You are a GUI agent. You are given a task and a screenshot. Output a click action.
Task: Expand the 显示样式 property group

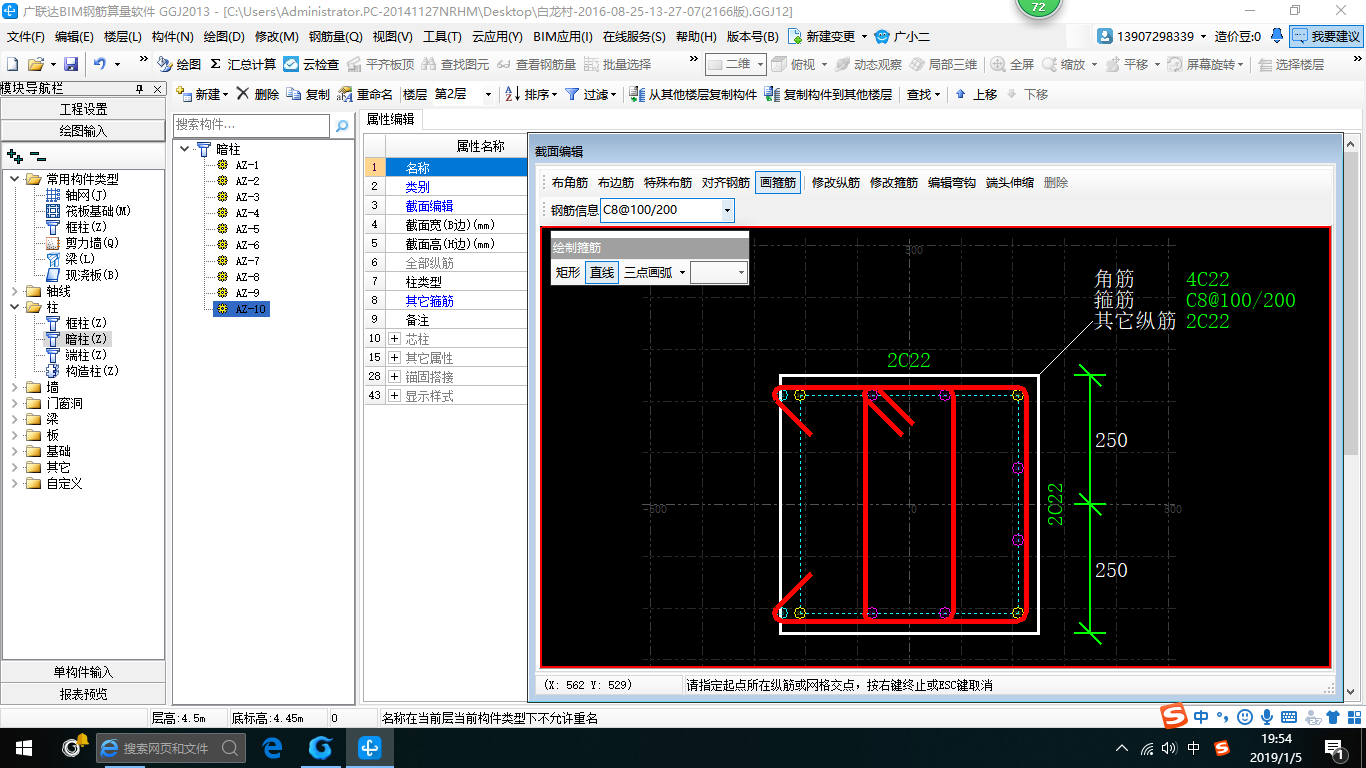click(x=394, y=396)
